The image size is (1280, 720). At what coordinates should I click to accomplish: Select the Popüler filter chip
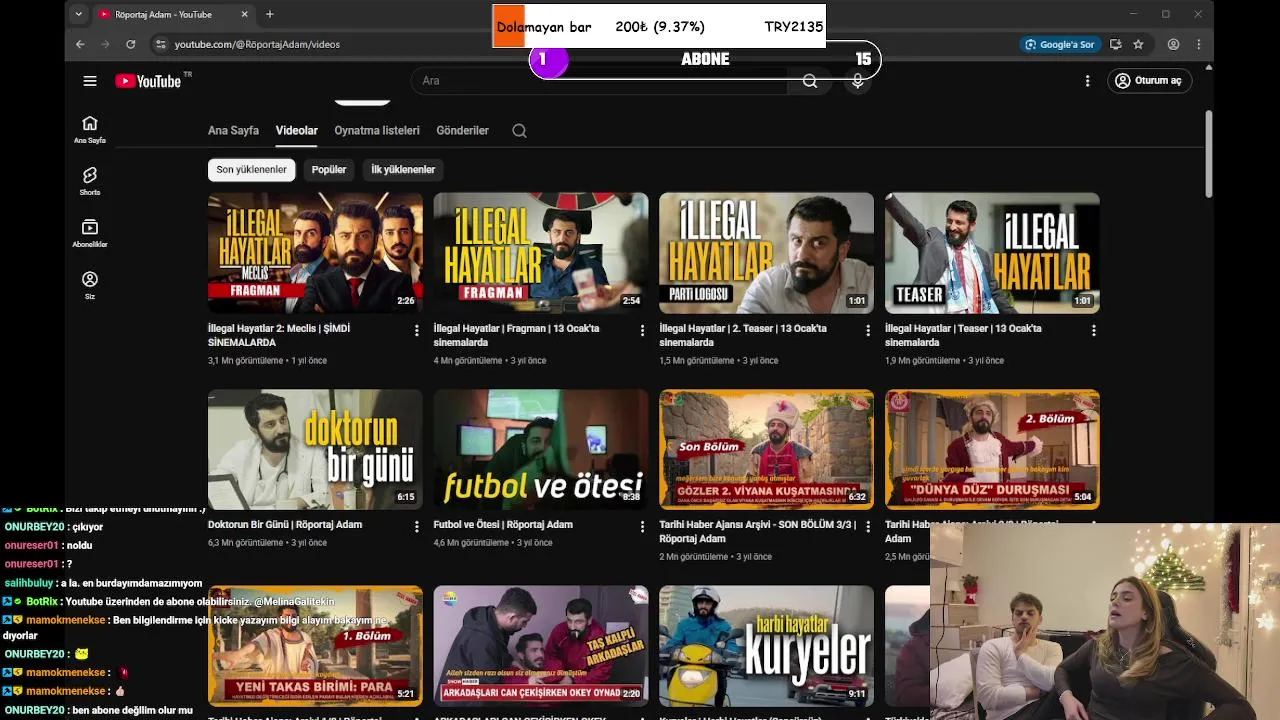tap(329, 170)
